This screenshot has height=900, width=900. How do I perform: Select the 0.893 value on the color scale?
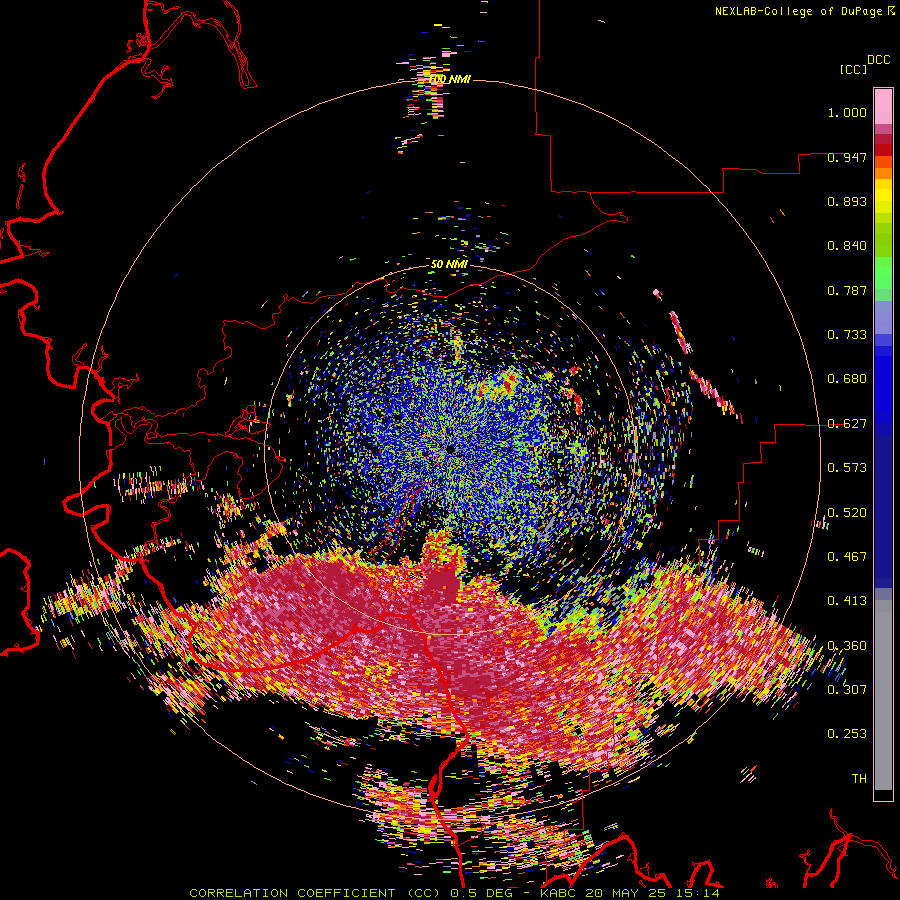coord(847,201)
